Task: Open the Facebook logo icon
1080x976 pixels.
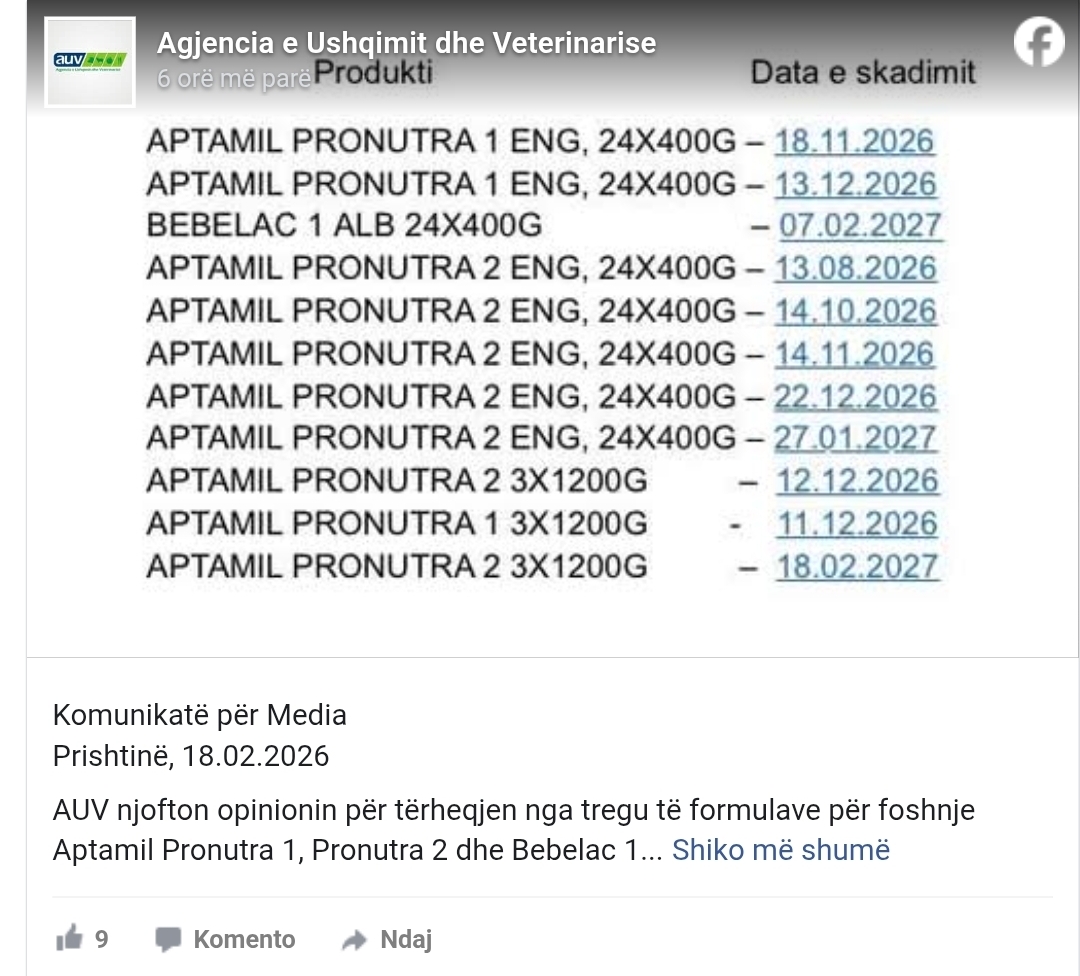Action: click(x=1039, y=43)
